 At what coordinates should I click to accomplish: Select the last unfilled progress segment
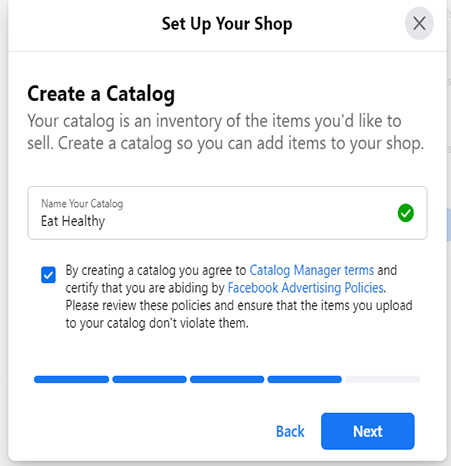click(383, 379)
